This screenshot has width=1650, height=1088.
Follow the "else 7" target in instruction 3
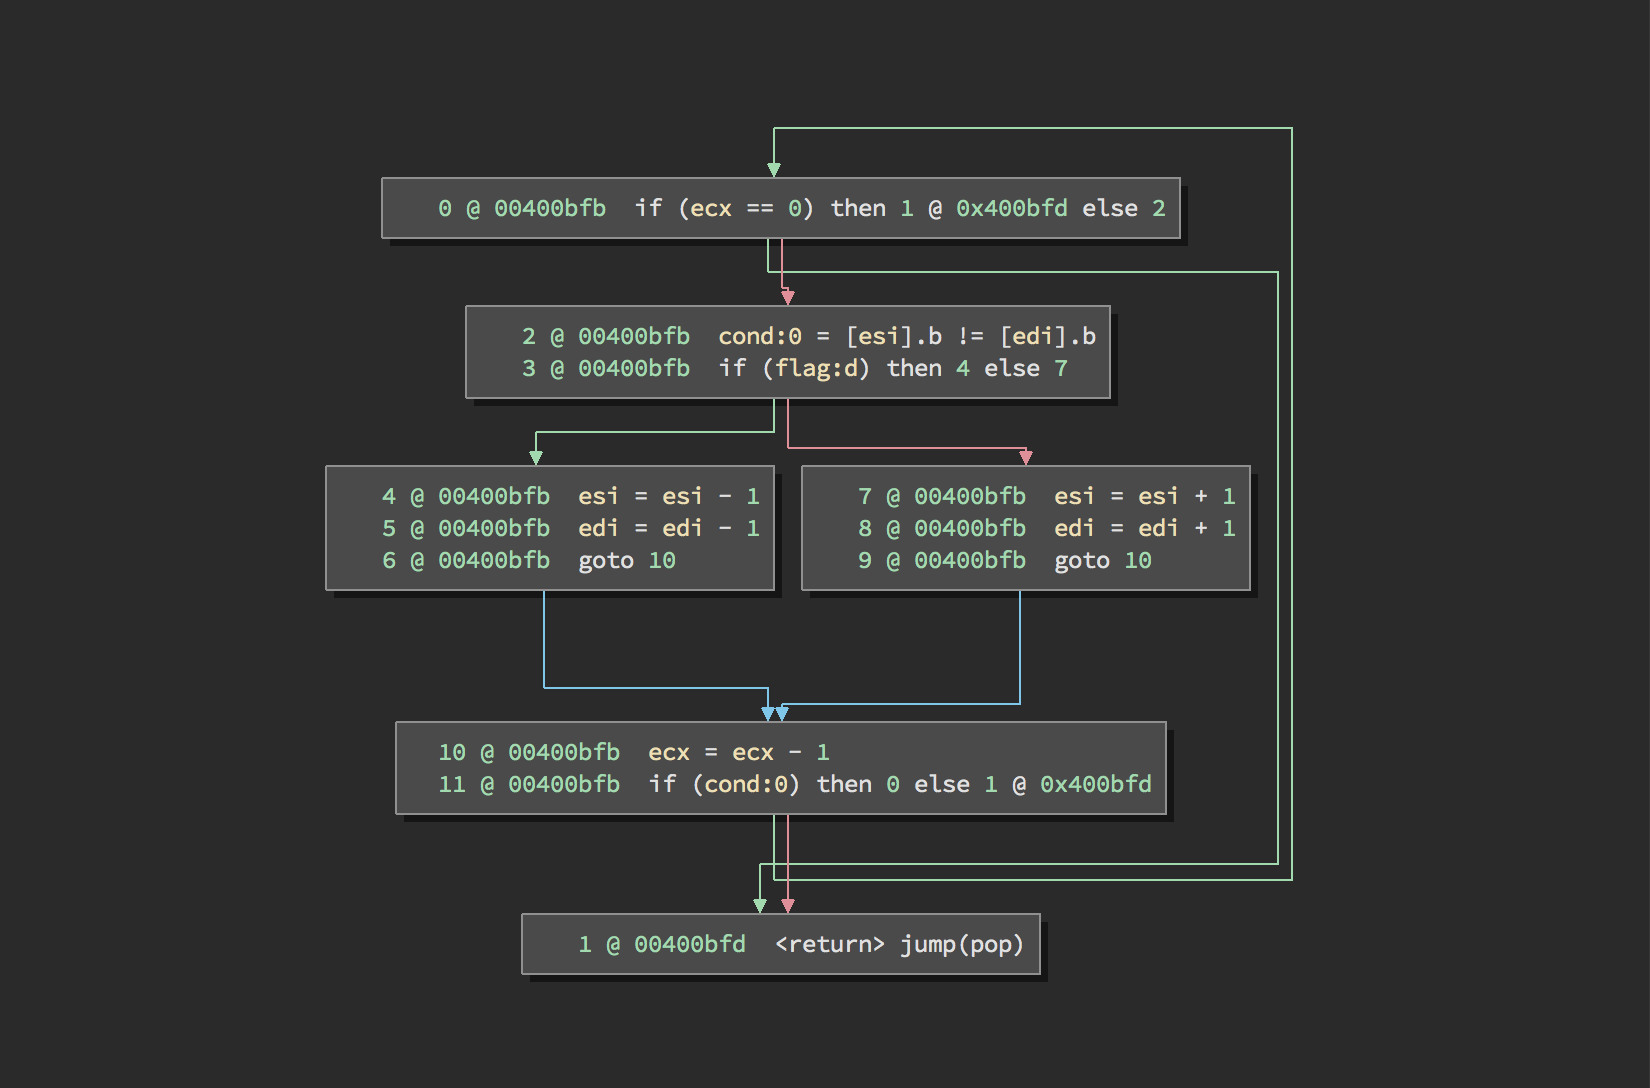coord(1025,368)
